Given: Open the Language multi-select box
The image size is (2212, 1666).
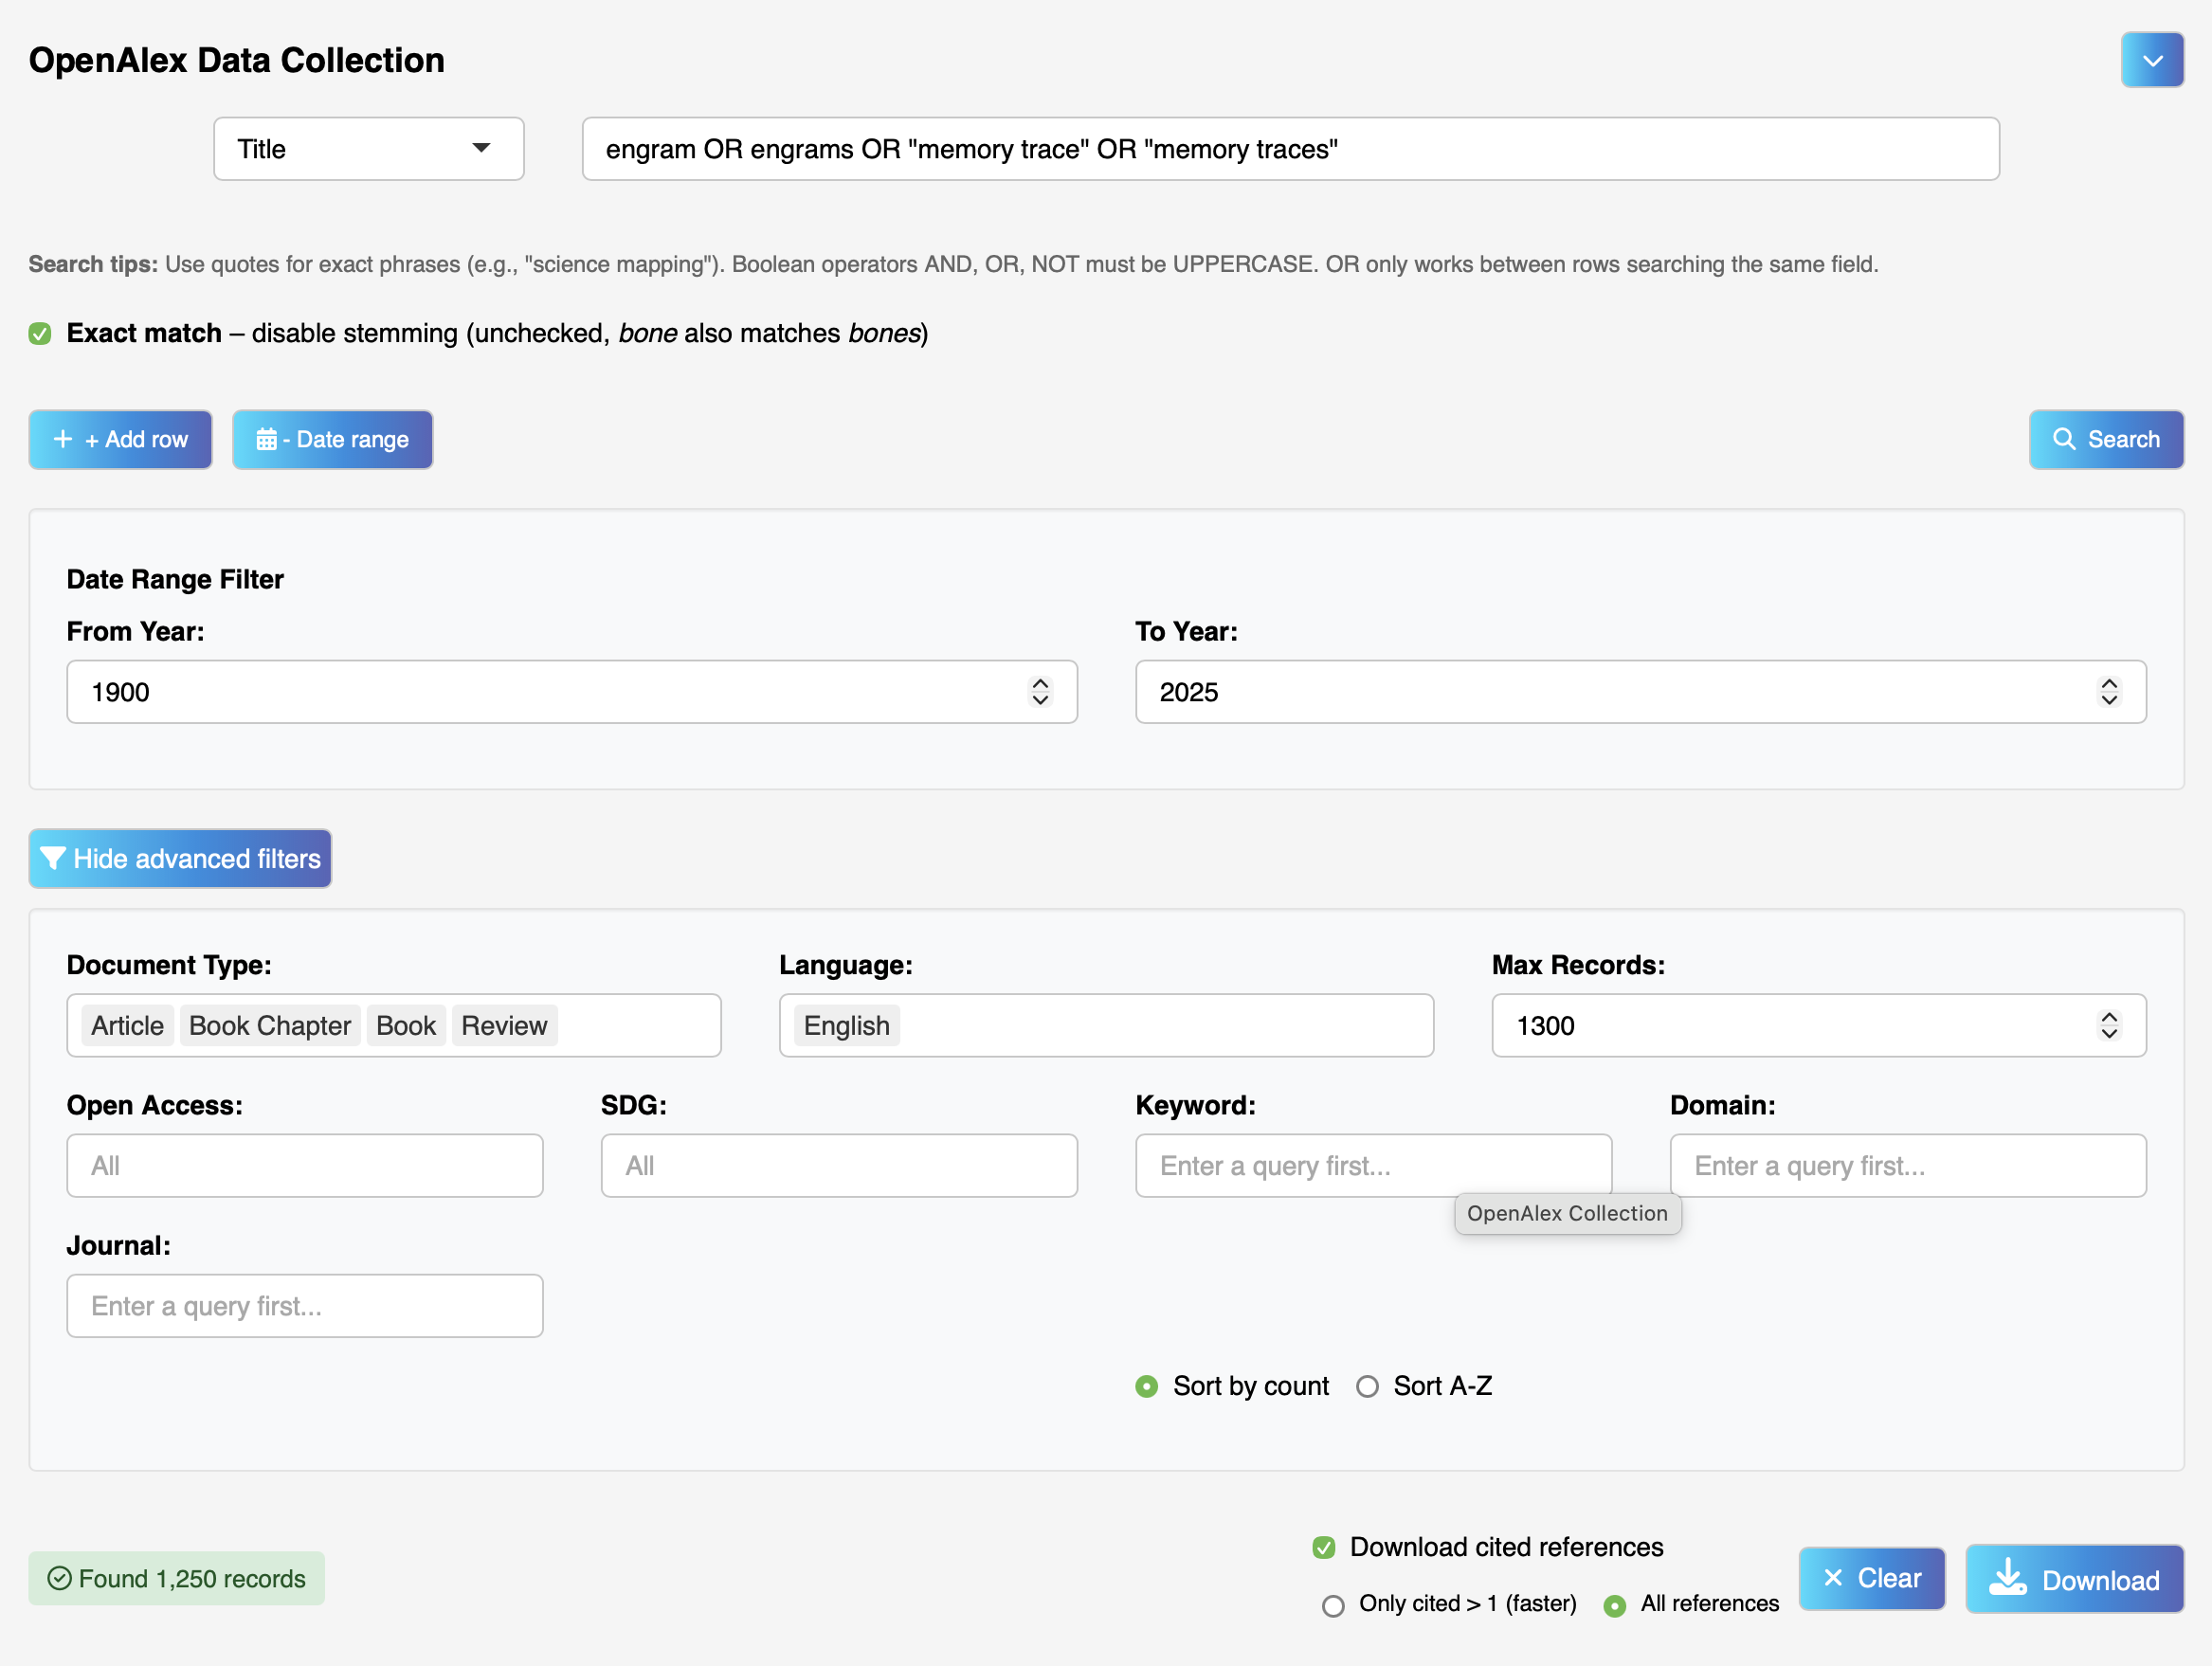Looking at the screenshot, I should 1106,1025.
